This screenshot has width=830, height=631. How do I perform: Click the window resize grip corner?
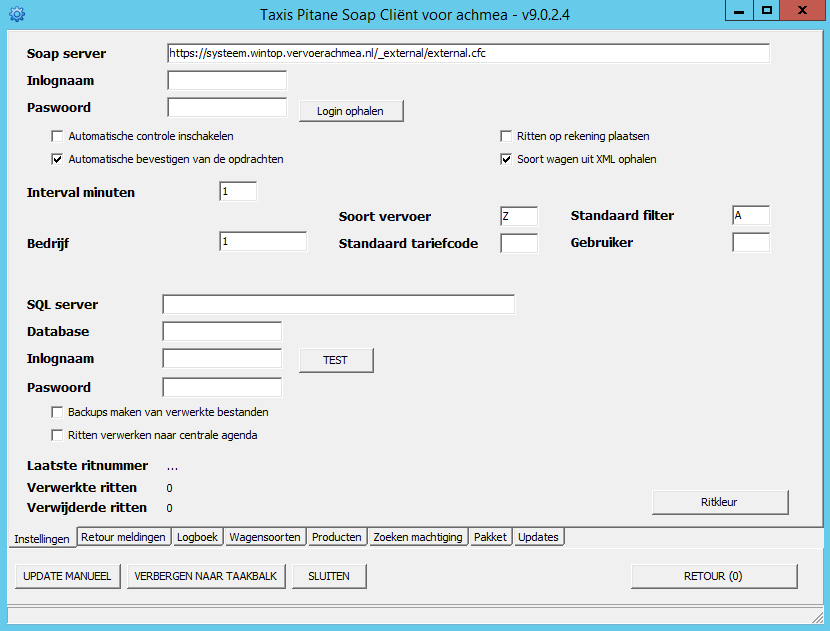pos(818,616)
